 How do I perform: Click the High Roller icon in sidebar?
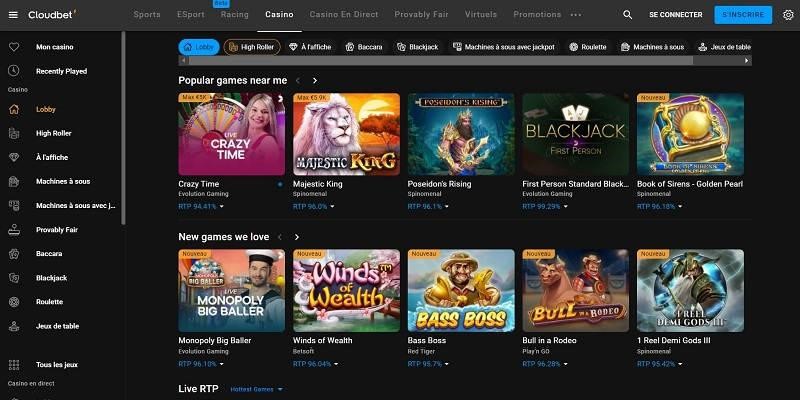point(14,133)
